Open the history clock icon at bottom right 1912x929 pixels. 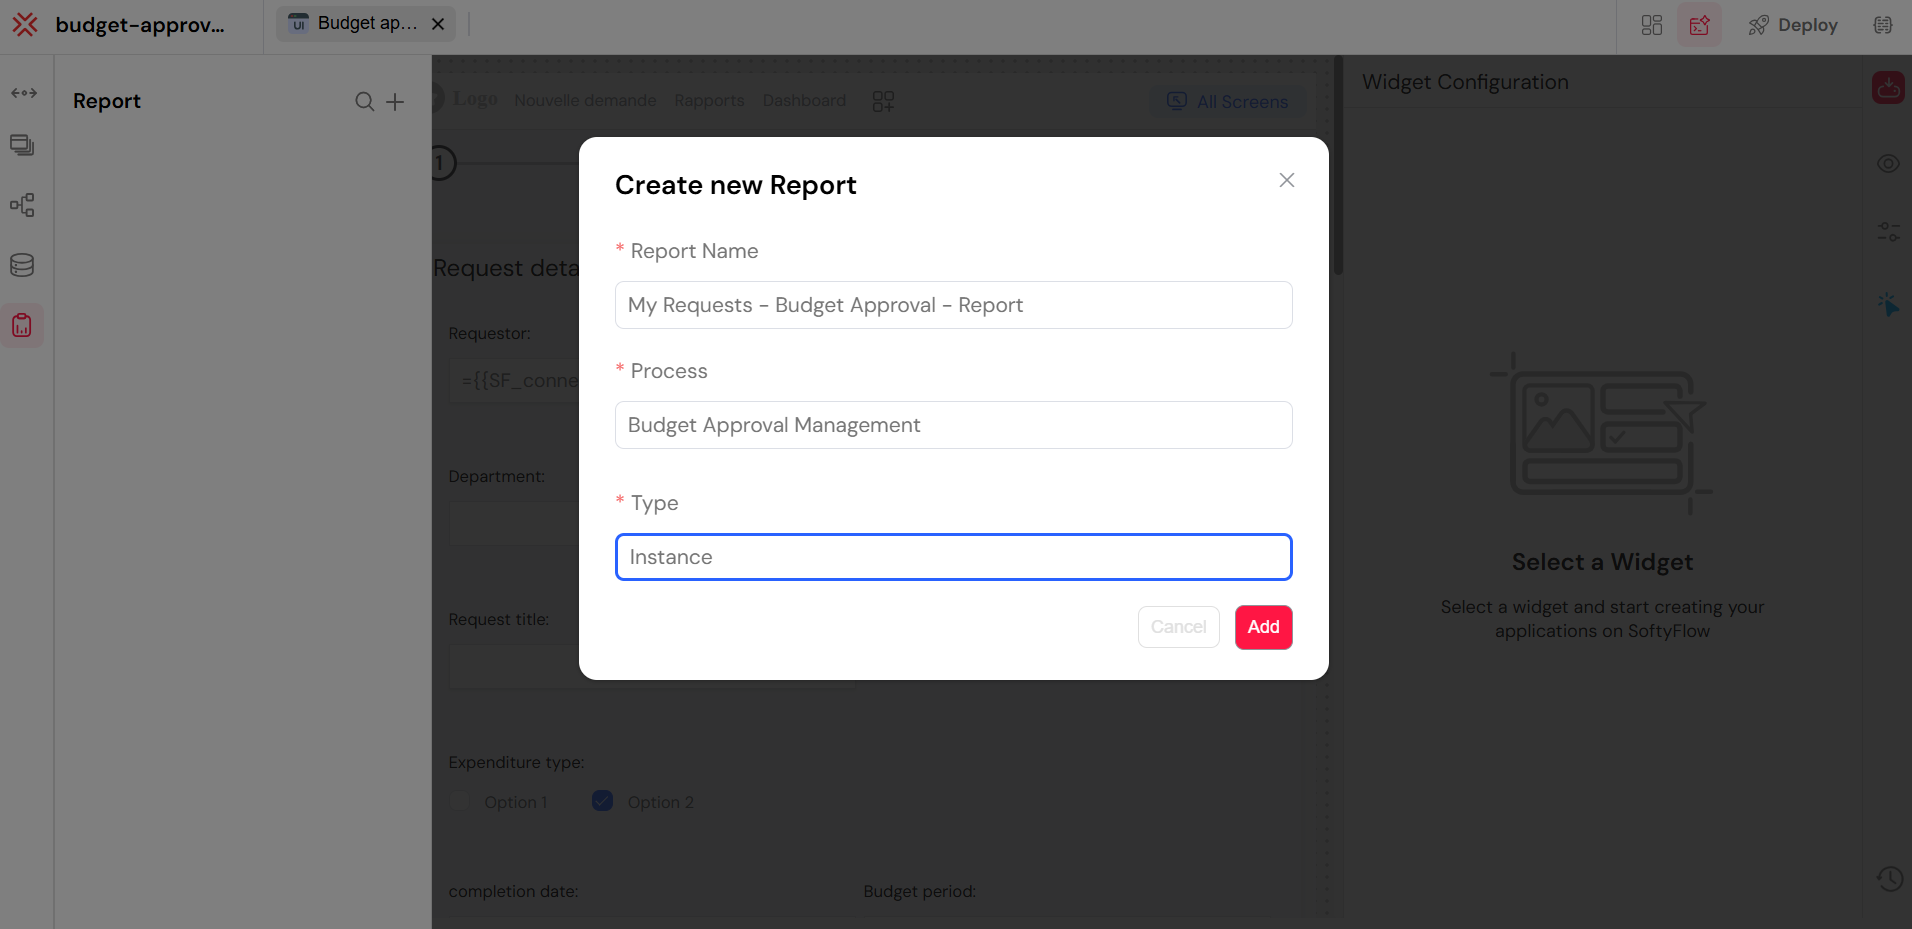[x=1889, y=879]
